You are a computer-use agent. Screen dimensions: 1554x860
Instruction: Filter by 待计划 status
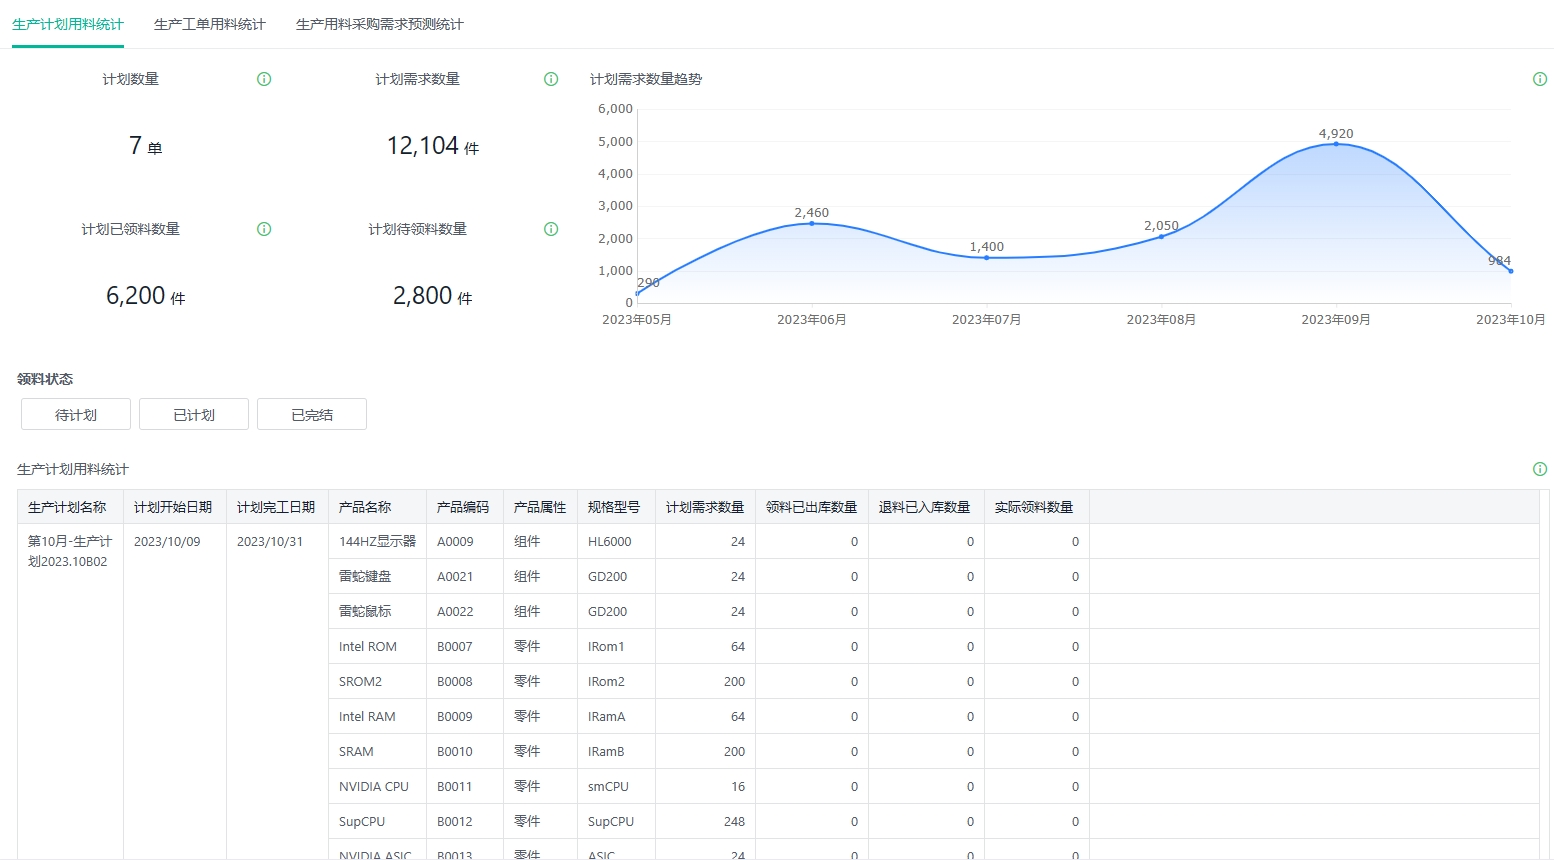(76, 414)
